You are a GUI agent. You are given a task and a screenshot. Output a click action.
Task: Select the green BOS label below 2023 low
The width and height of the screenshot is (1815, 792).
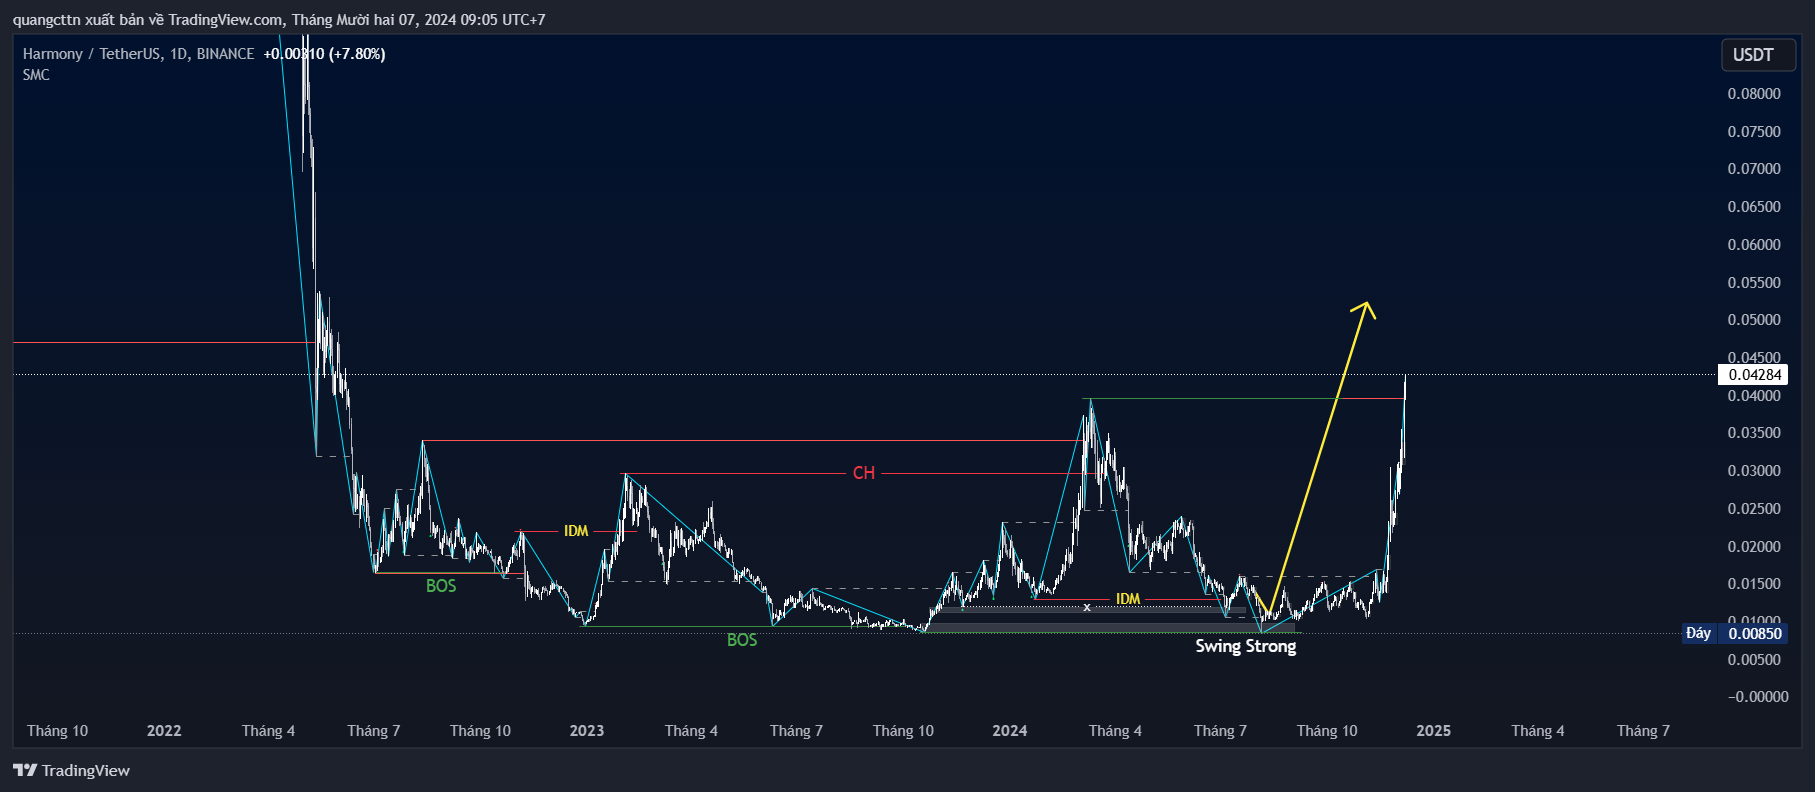coord(742,640)
